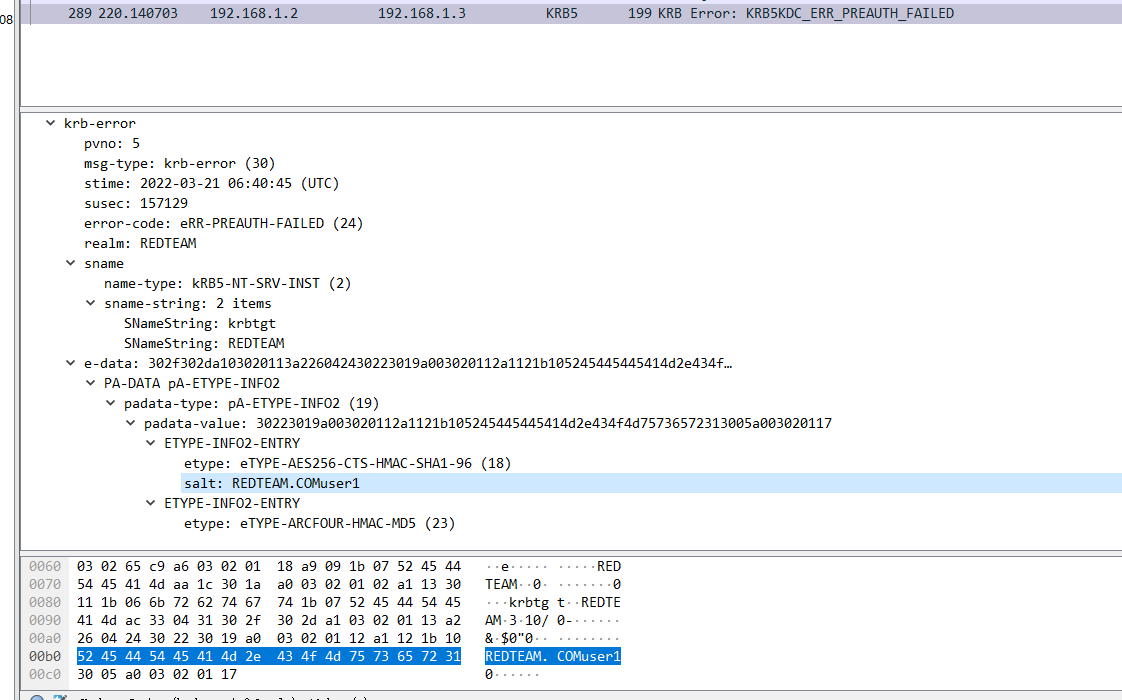Click ASCII text krbtg t REDTE
This screenshot has height=700, width=1122.
[x=552, y=603]
